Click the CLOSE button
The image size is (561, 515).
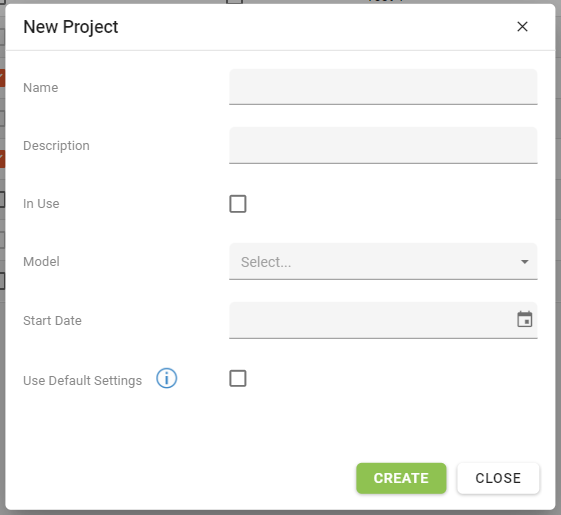pos(498,478)
